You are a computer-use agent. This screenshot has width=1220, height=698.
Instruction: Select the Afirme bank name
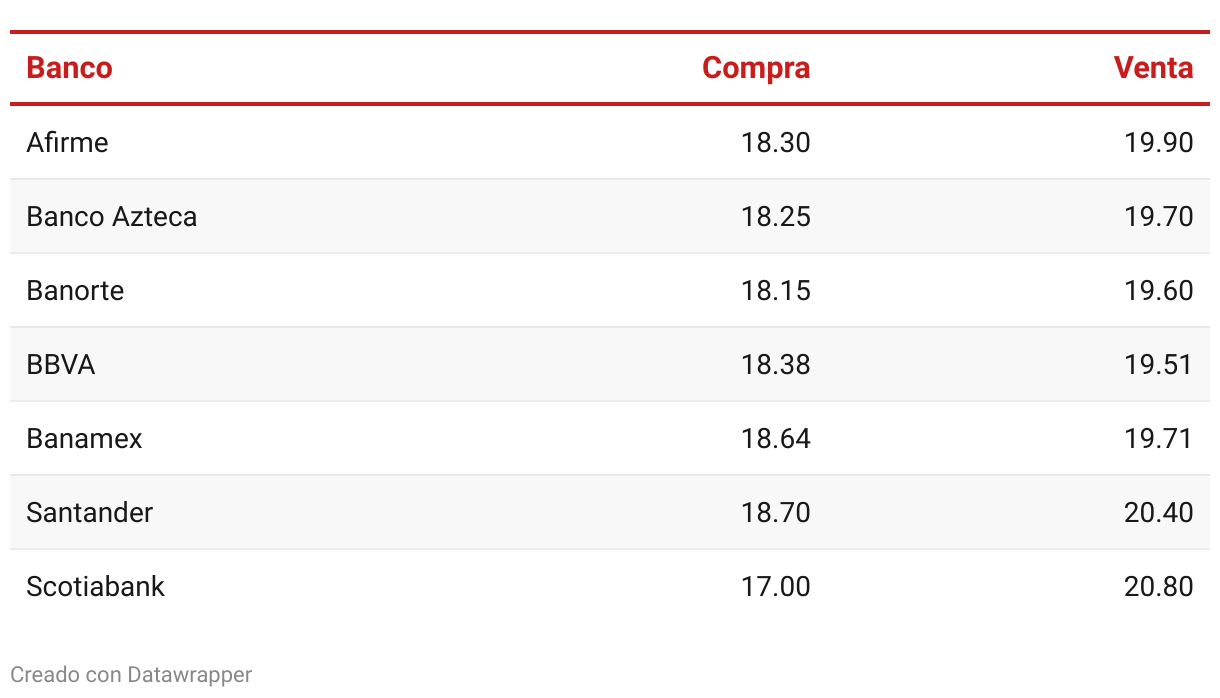pos(67,142)
